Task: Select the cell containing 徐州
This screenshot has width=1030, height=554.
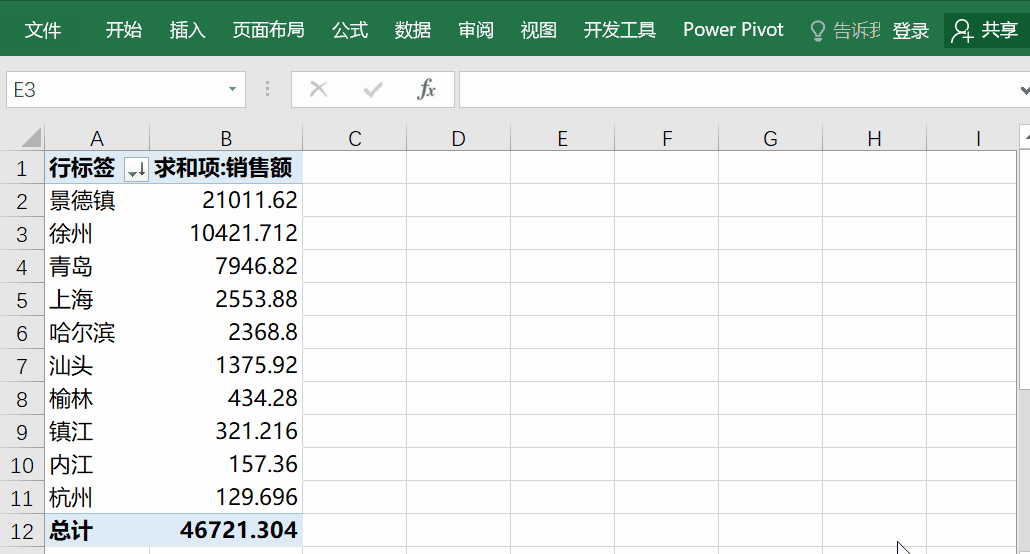Action: (97, 233)
